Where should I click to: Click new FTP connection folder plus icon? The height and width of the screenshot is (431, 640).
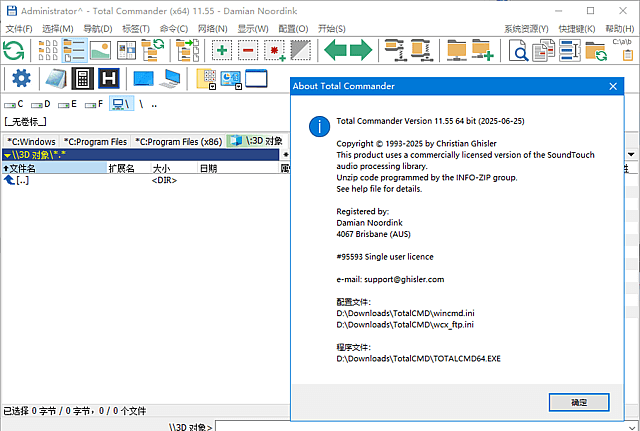tap(482, 51)
